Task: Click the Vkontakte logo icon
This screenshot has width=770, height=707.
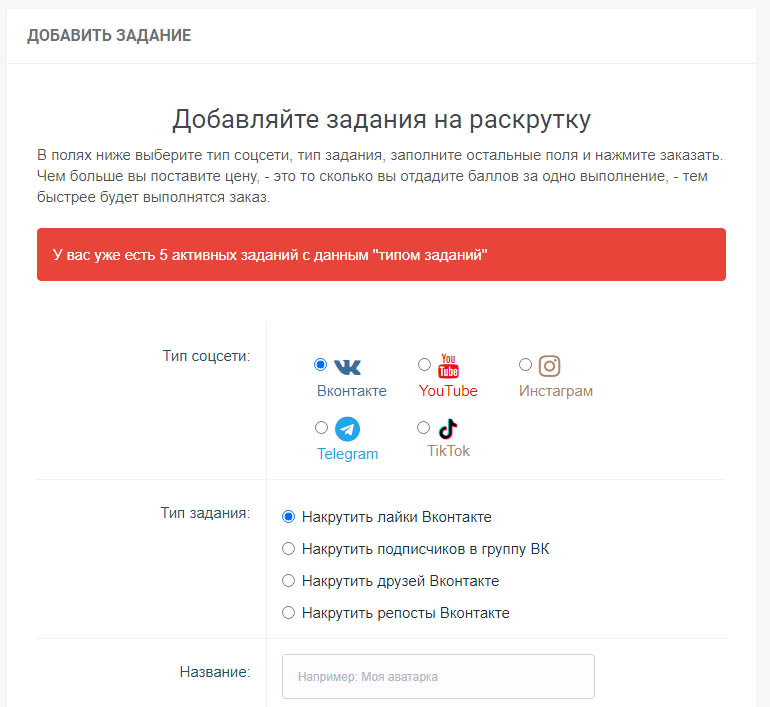Action: pos(348,367)
